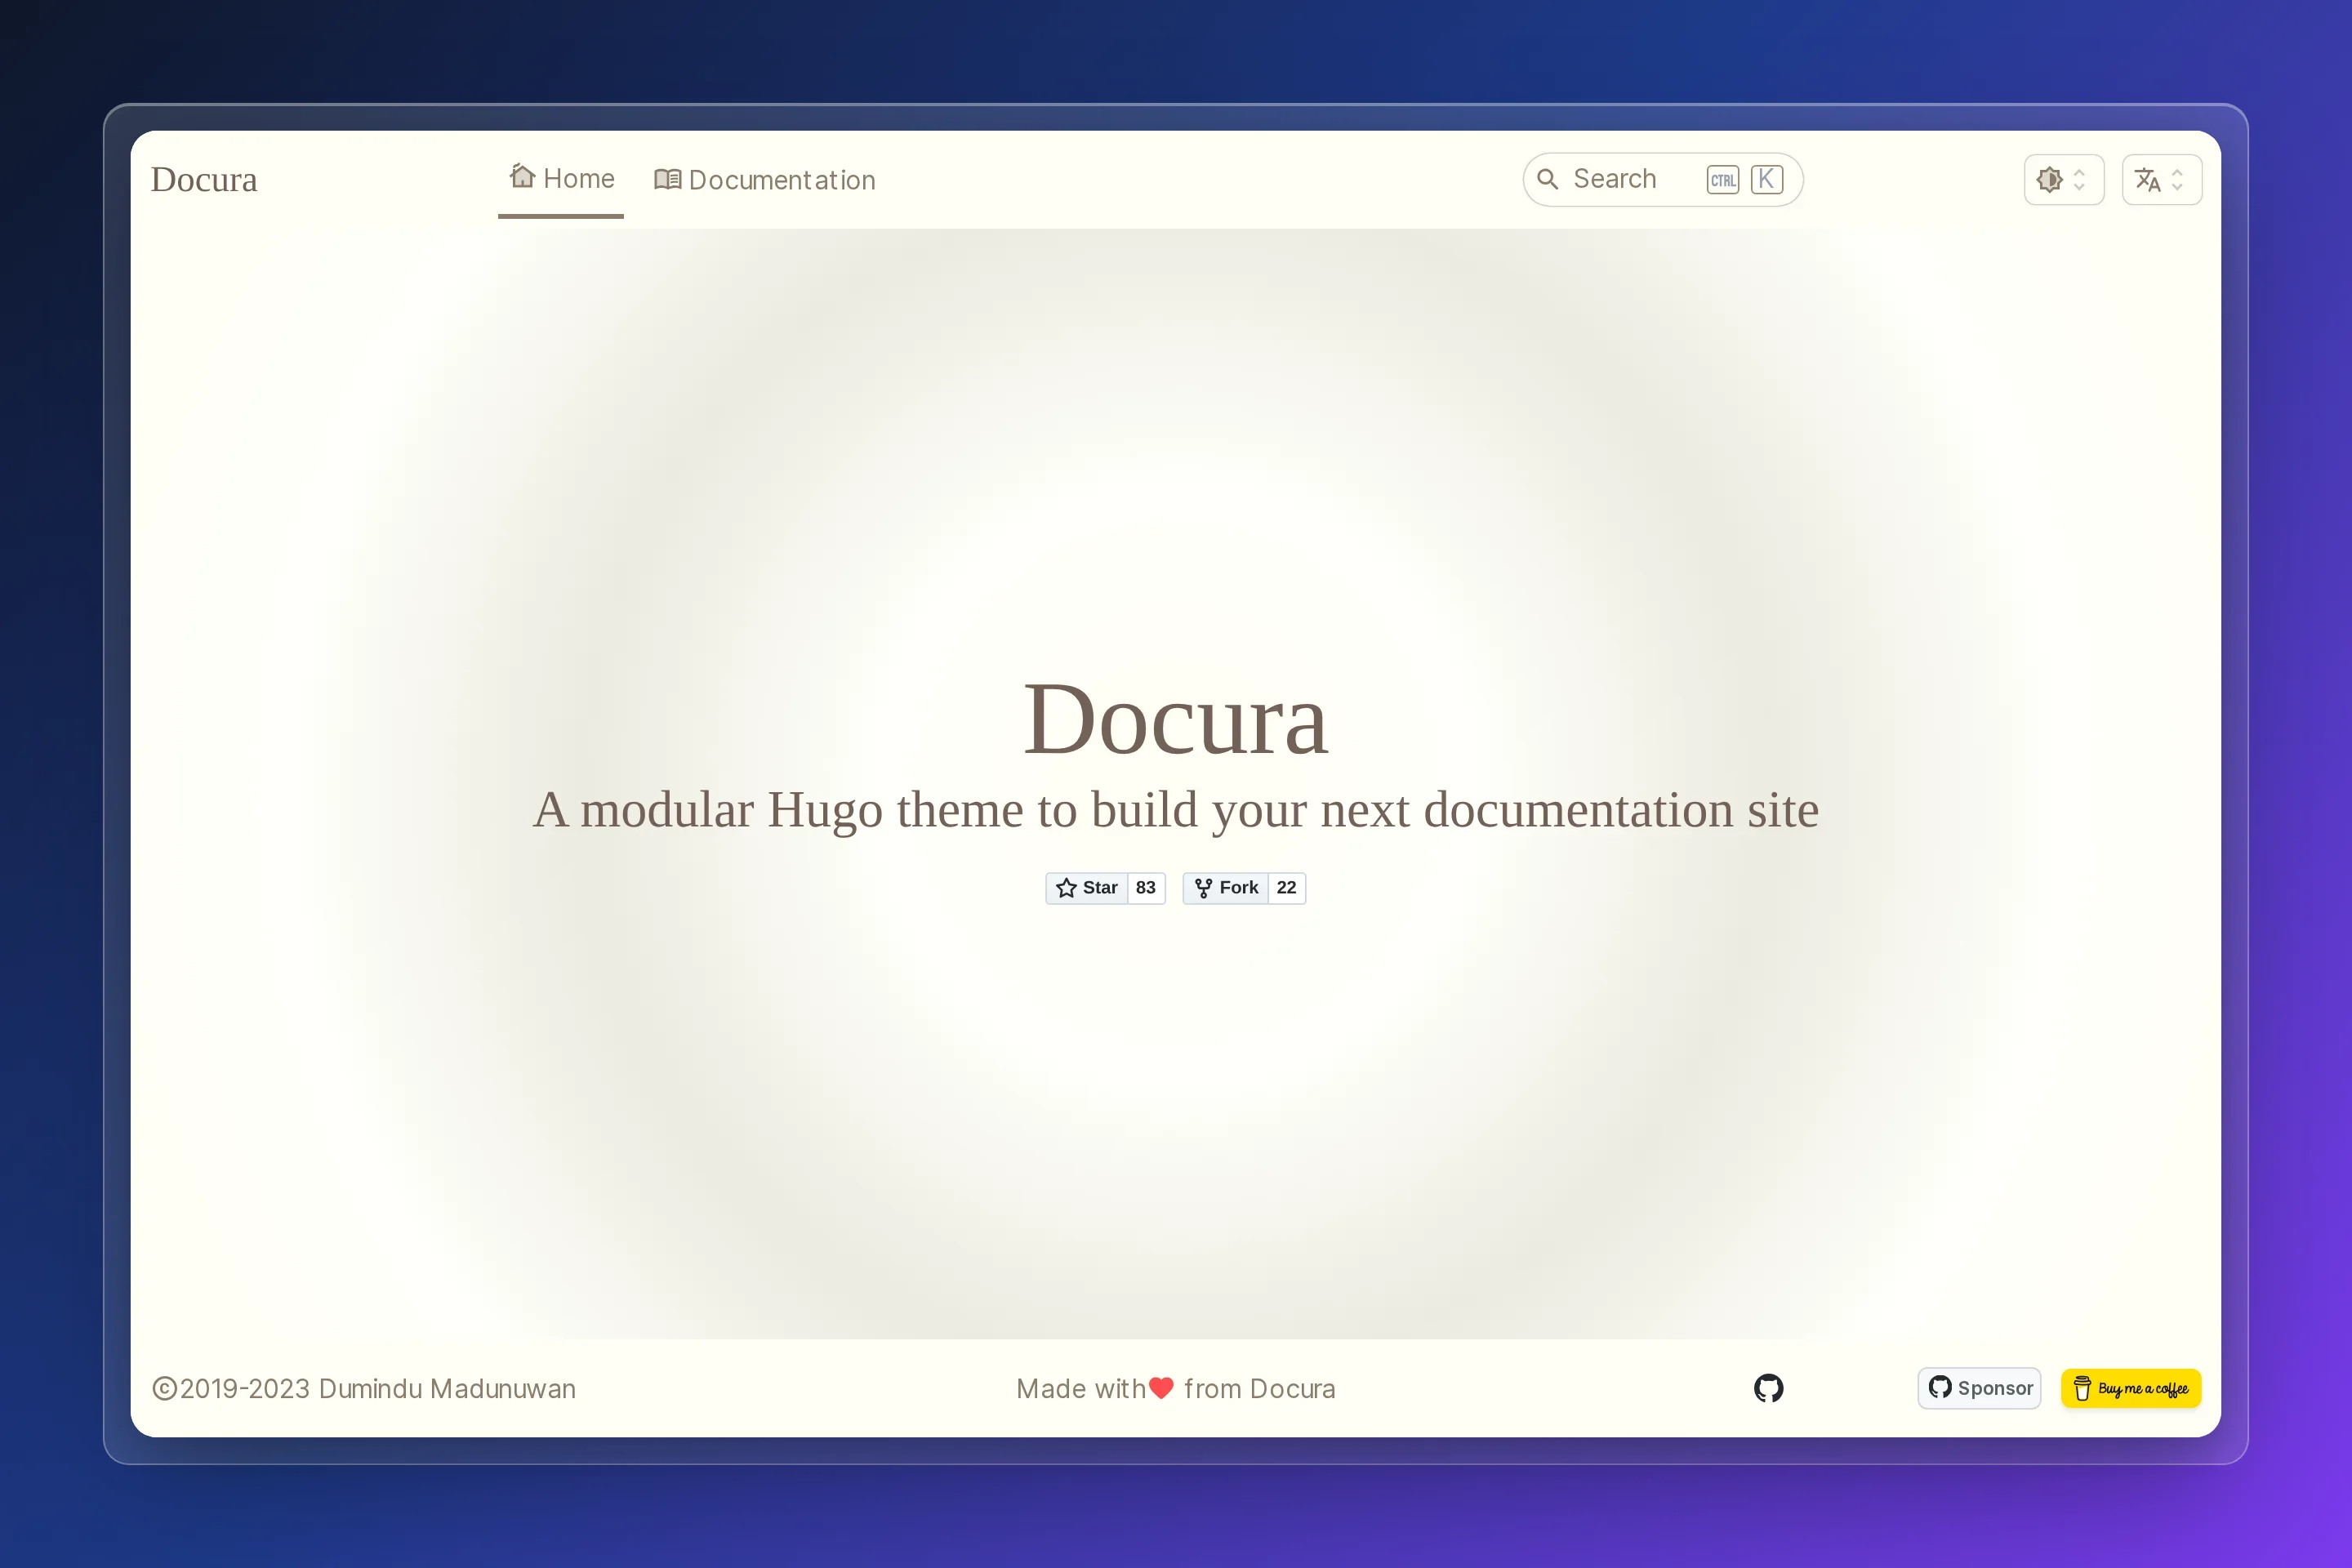The image size is (2352, 1568).
Task: Open the Documentation tab
Action: tap(765, 180)
